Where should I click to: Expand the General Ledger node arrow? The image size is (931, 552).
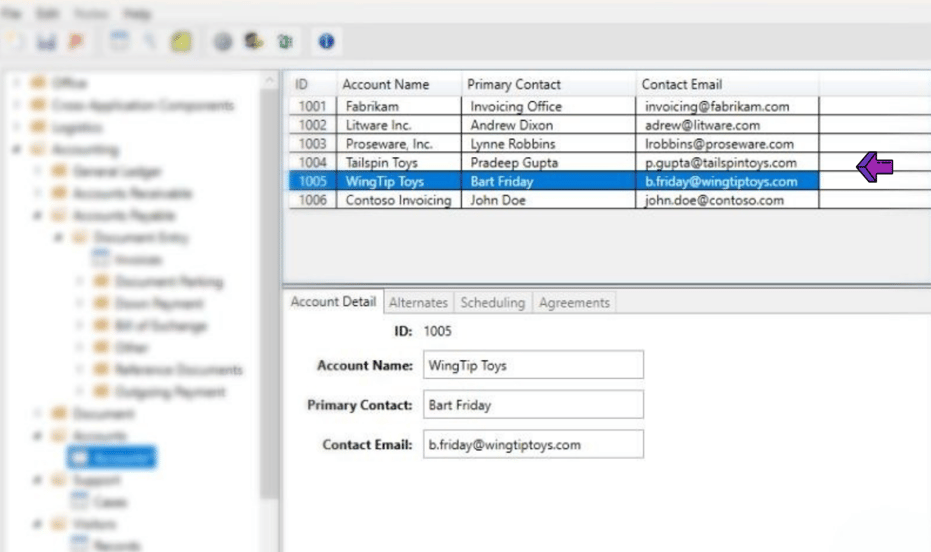pyautogui.click(x=37, y=171)
